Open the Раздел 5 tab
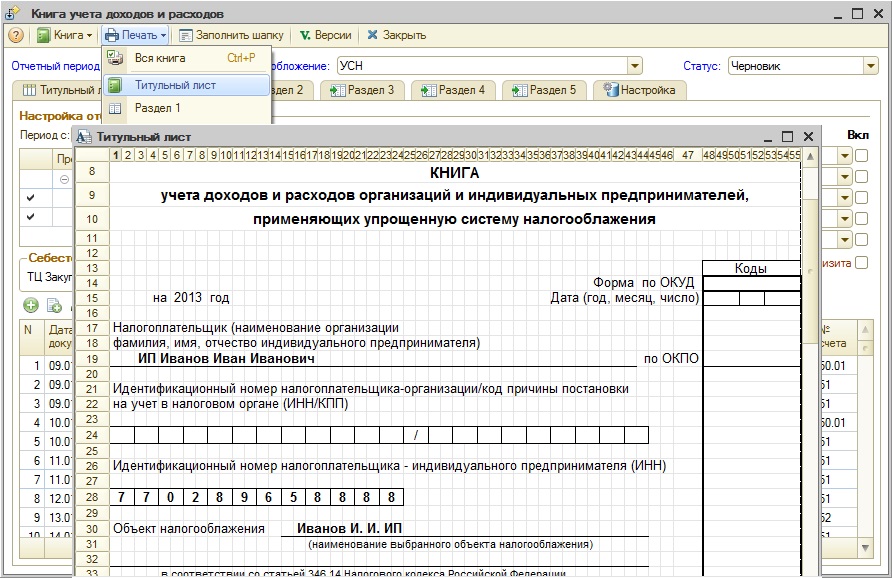892x578 pixels. [544, 90]
